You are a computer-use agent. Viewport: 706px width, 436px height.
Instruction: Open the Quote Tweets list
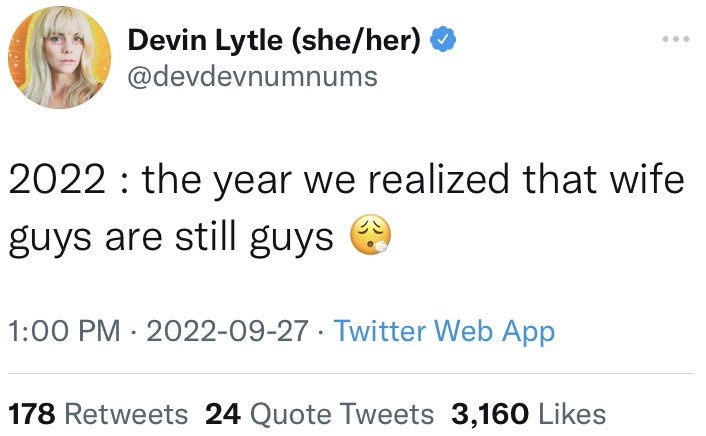coord(343,413)
